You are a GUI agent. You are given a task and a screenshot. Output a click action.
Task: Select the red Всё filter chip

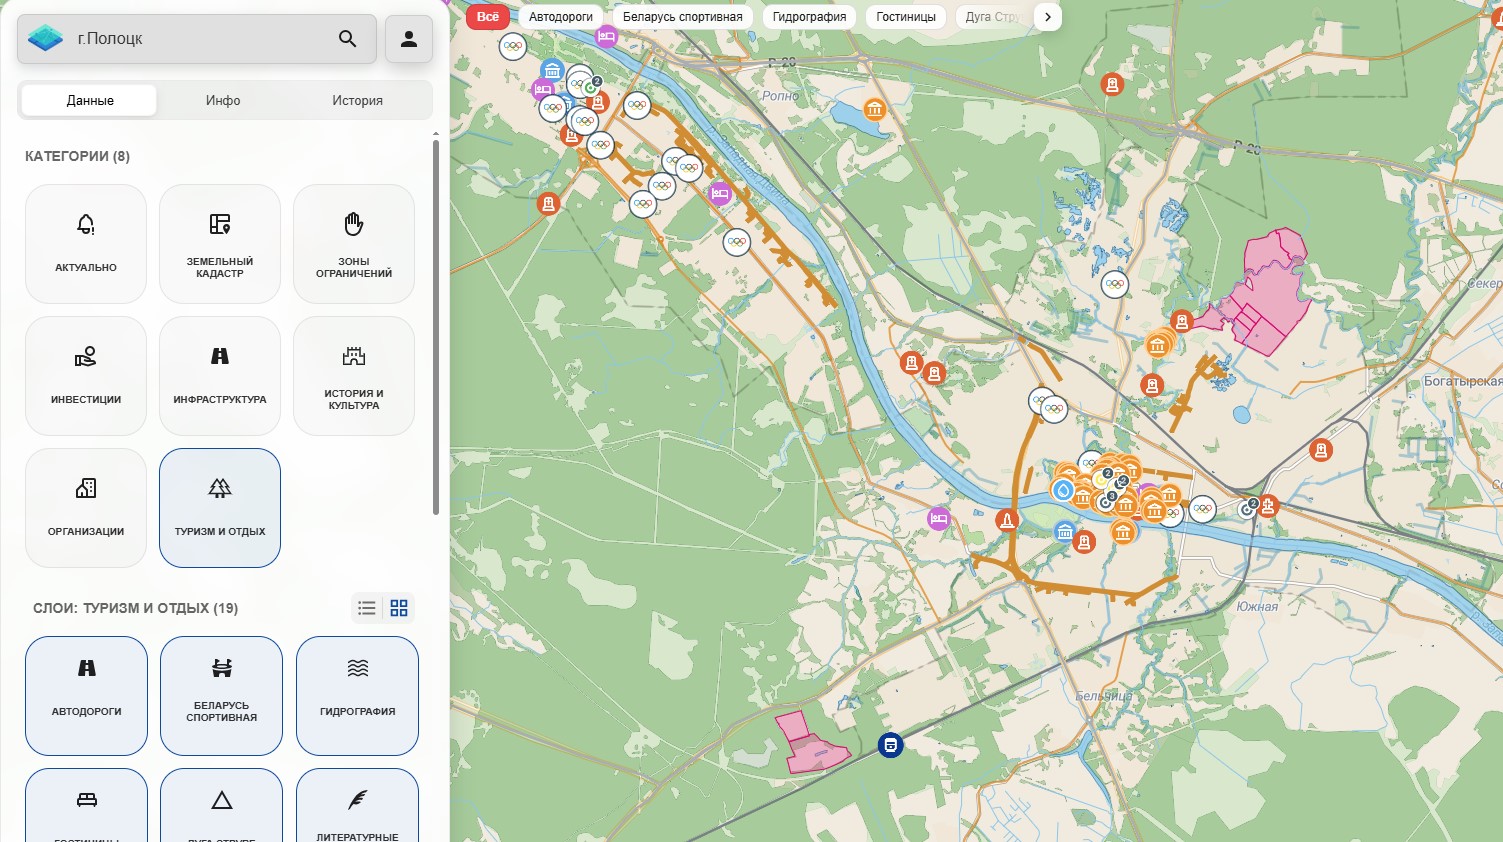tap(488, 17)
